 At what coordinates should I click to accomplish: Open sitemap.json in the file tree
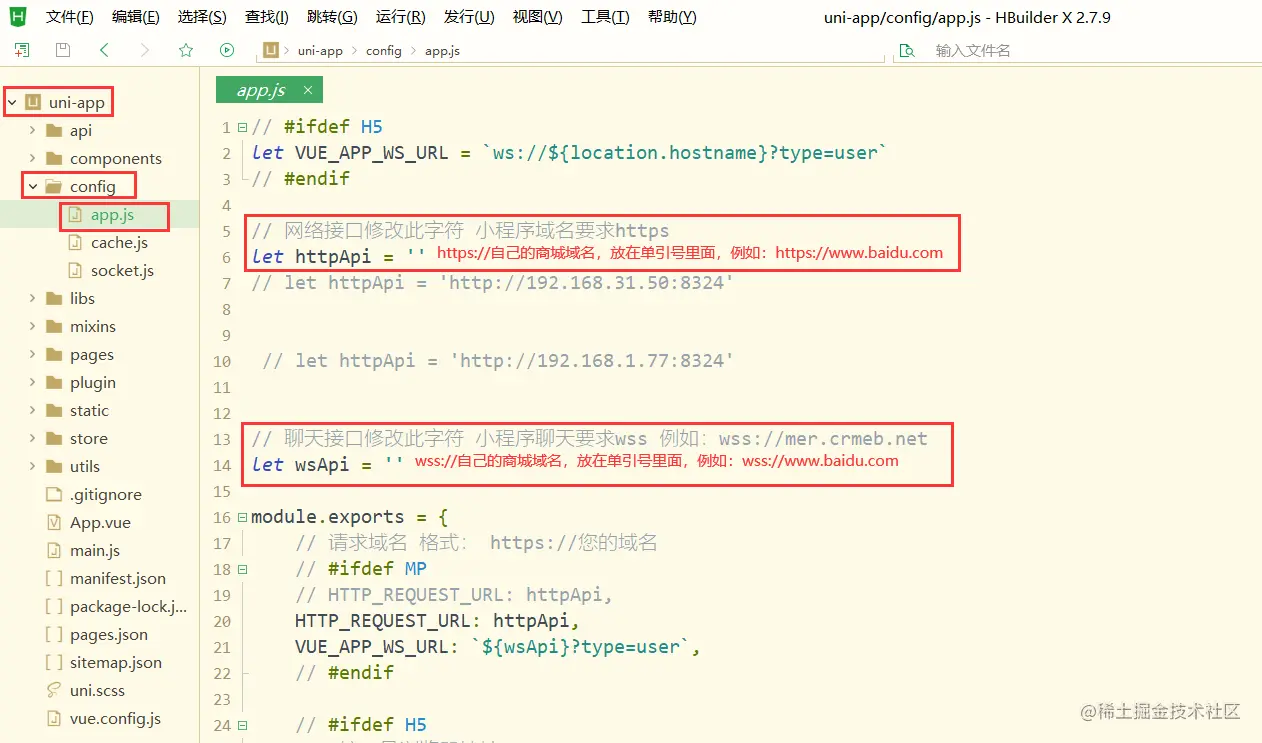coord(116,662)
